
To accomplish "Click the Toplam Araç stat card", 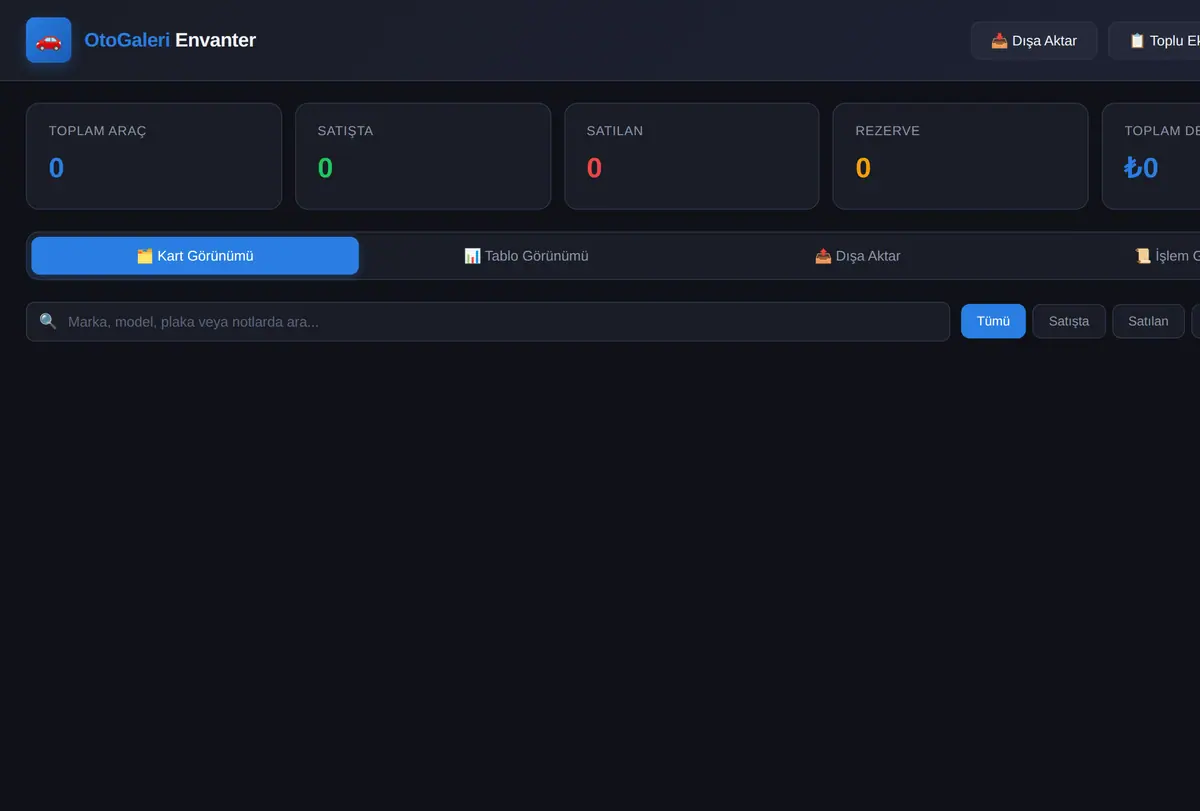I will click(154, 156).
